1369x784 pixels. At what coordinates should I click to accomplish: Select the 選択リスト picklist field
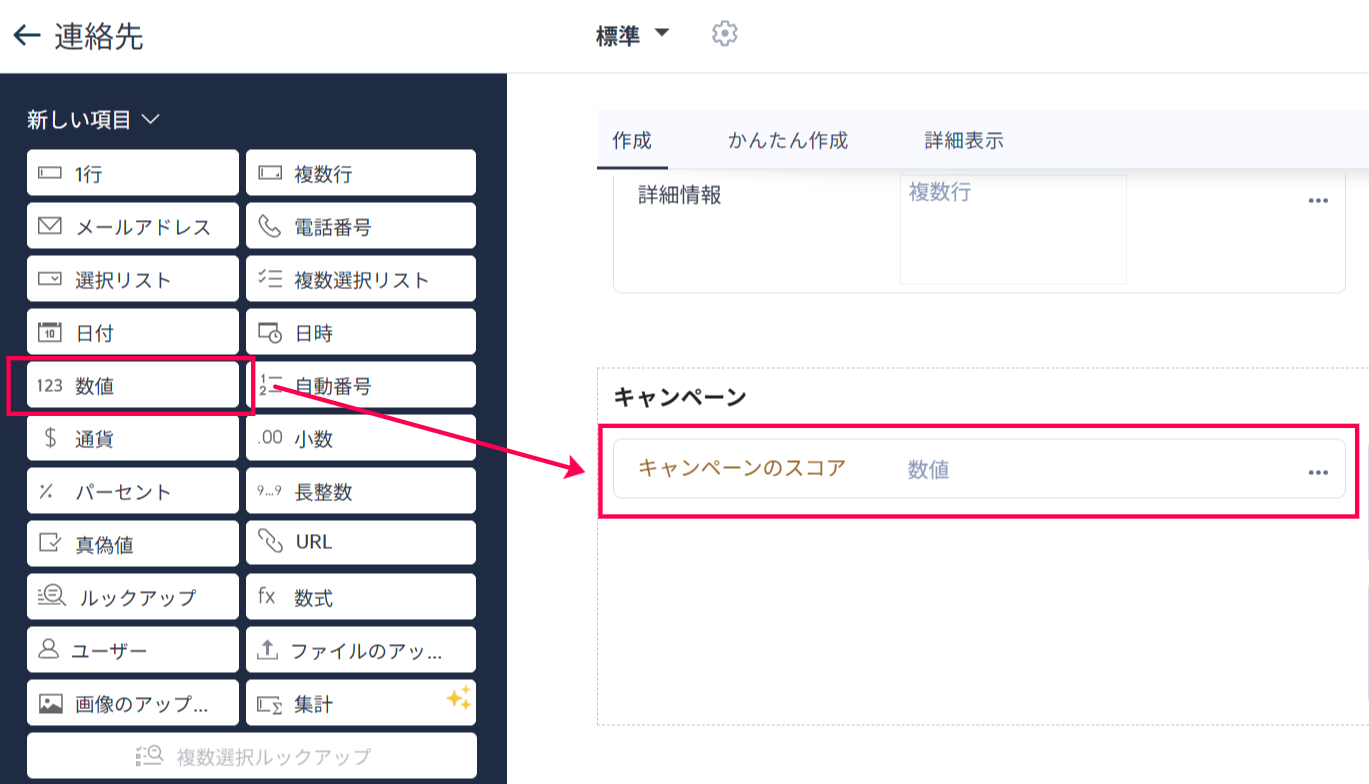pyautogui.click(x=132, y=280)
